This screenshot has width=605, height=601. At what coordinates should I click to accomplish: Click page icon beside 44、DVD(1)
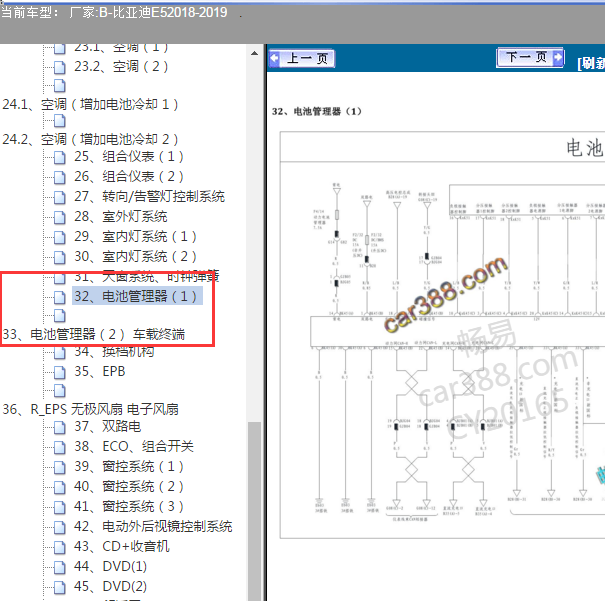(59, 567)
